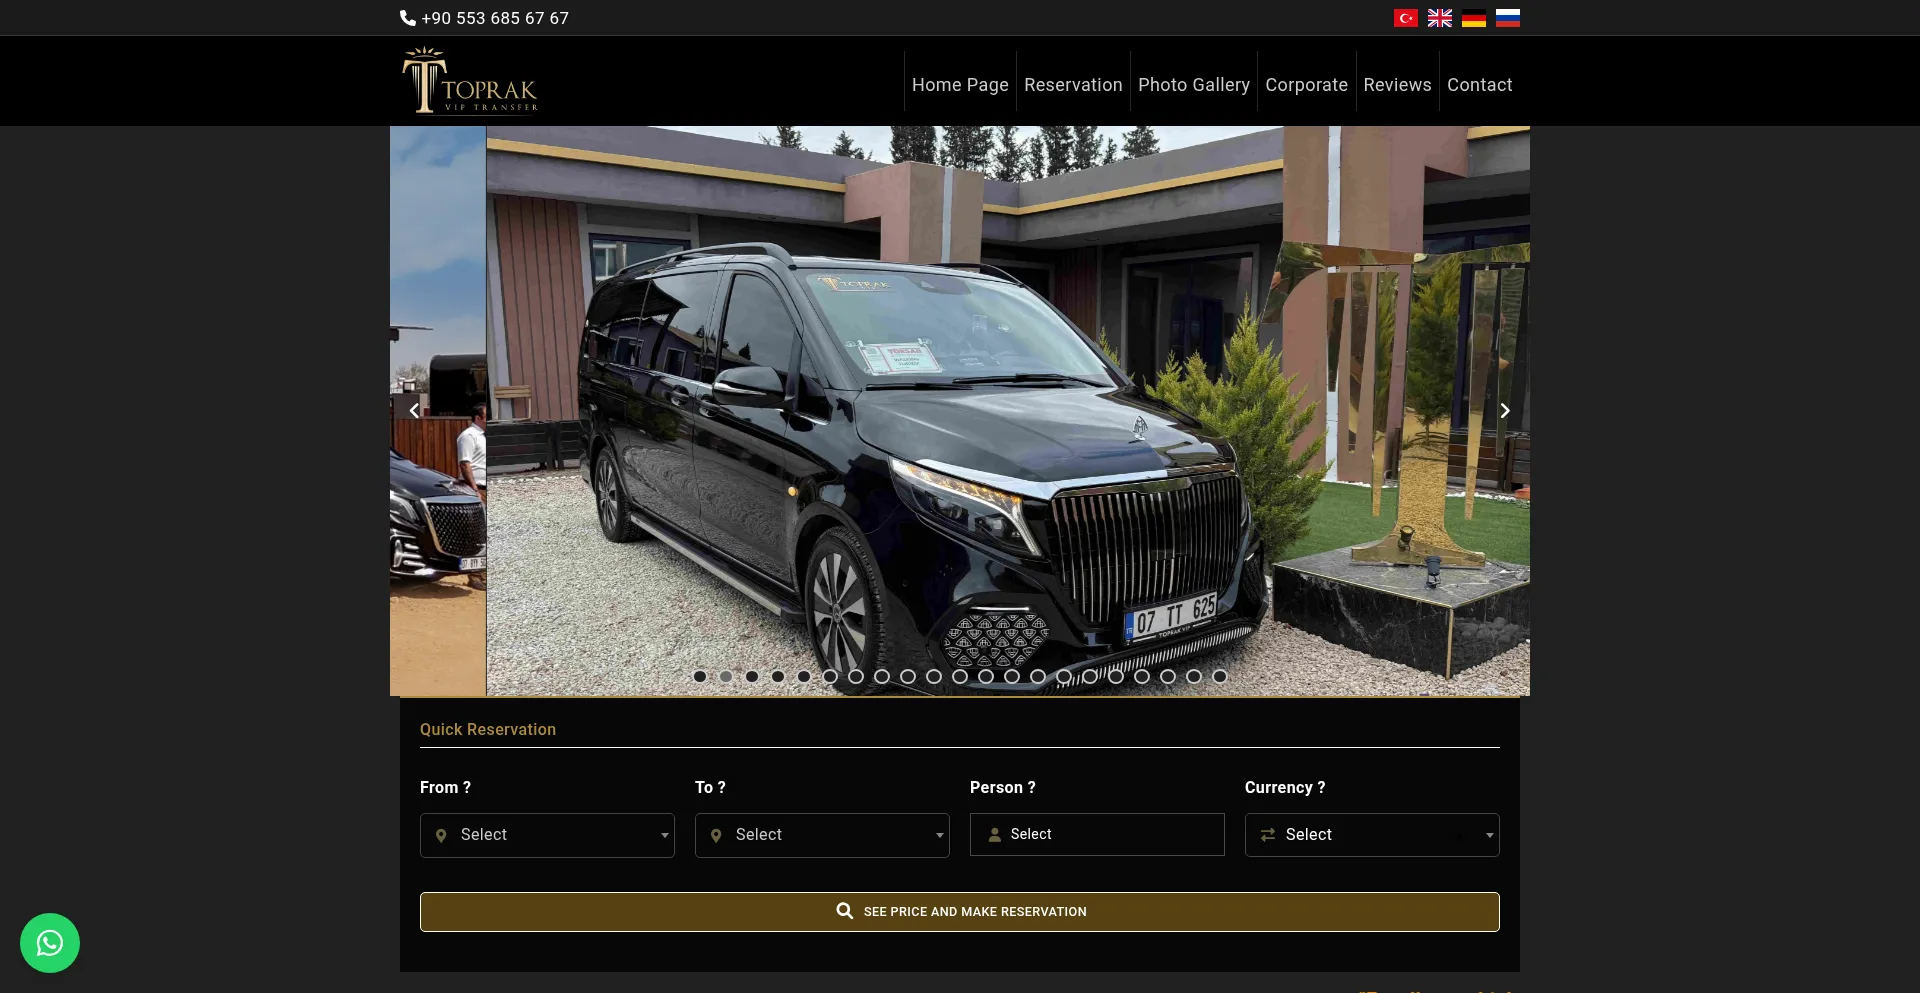The width and height of the screenshot is (1920, 993).
Task: Open WhatsApp chat floating button
Action: (x=50, y=943)
